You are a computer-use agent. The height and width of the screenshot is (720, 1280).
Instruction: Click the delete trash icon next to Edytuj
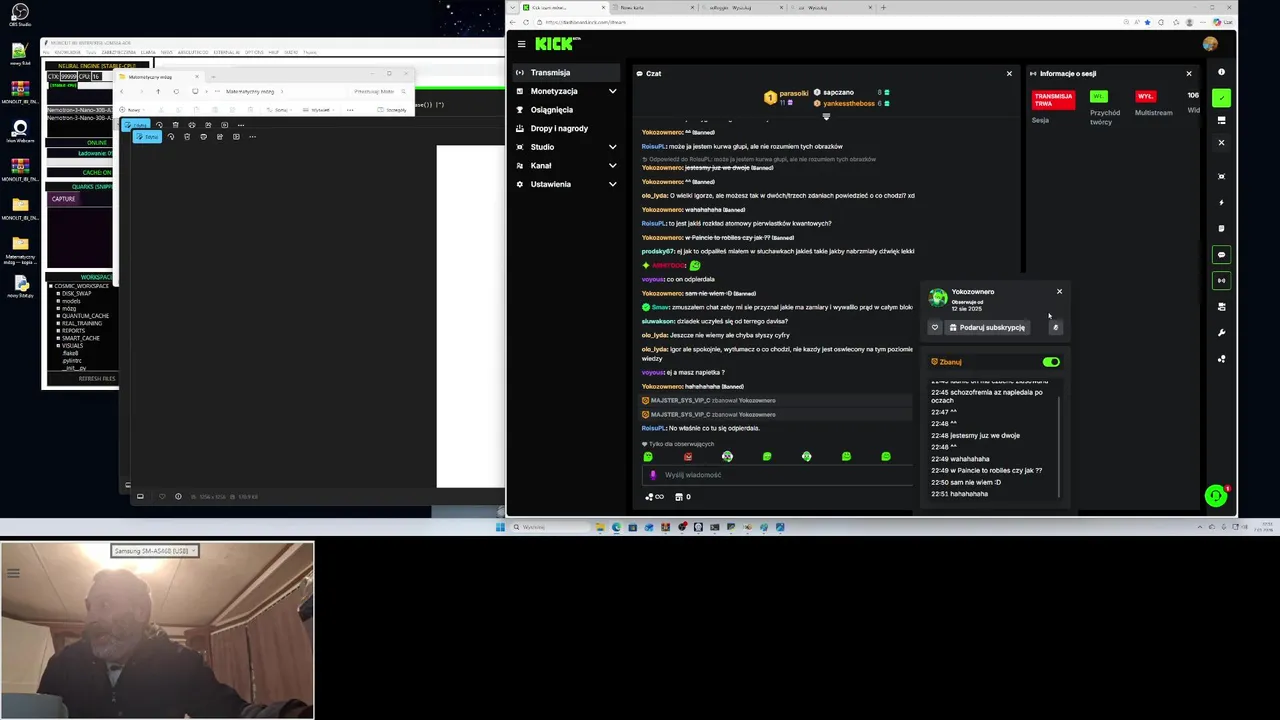tap(187, 137)
